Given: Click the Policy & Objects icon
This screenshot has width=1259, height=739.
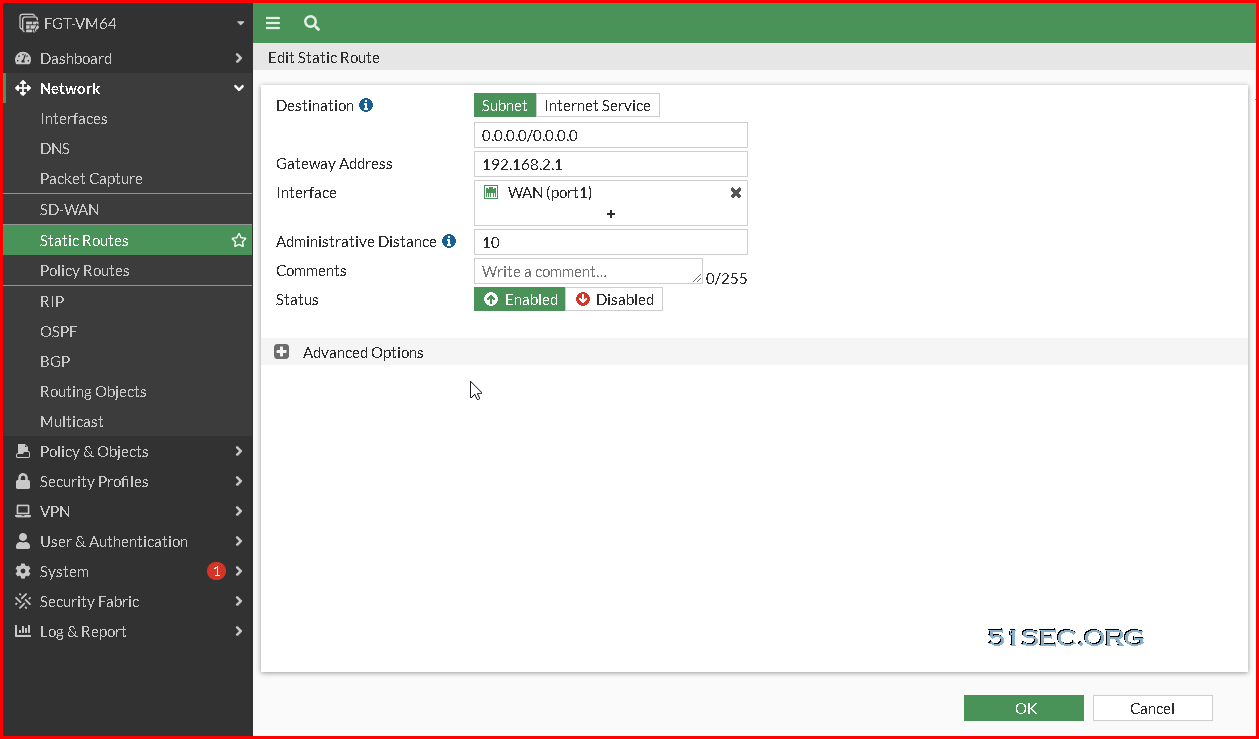Looking at the screenshot, I should tap(23, 451).
